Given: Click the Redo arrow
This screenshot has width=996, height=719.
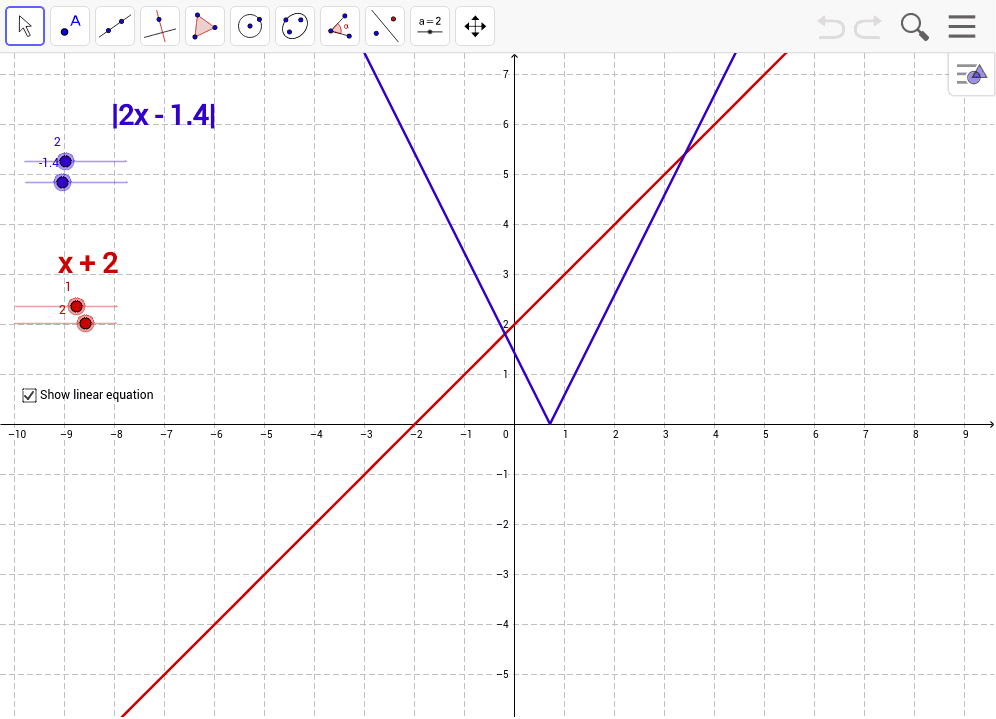Looking at the screenshot, I should click(868, 27).
